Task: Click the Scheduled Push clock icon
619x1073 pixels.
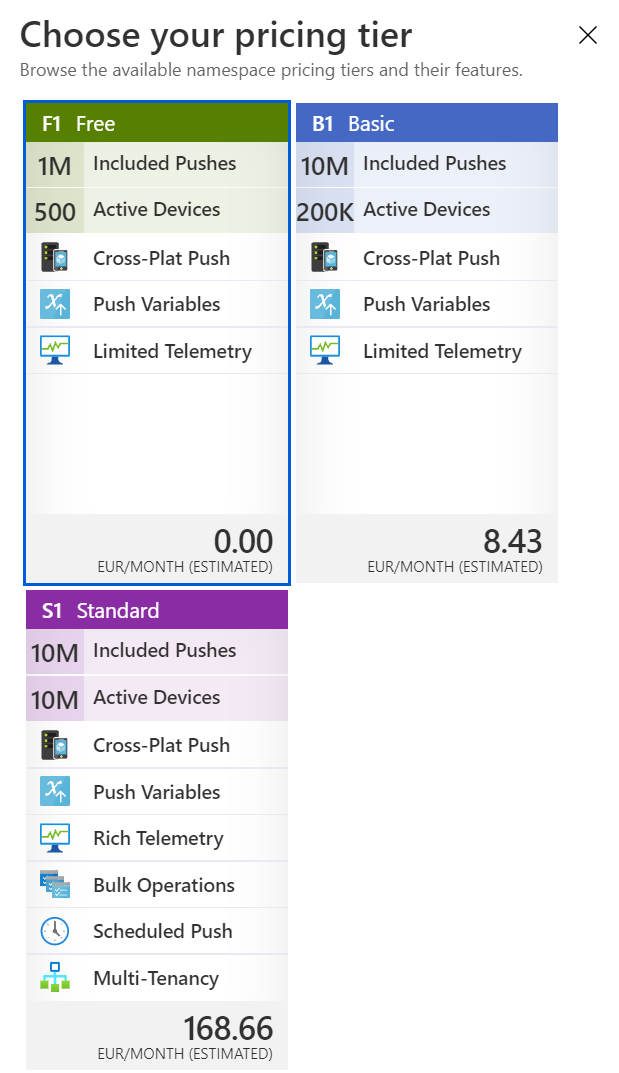Action: point(55,931)
